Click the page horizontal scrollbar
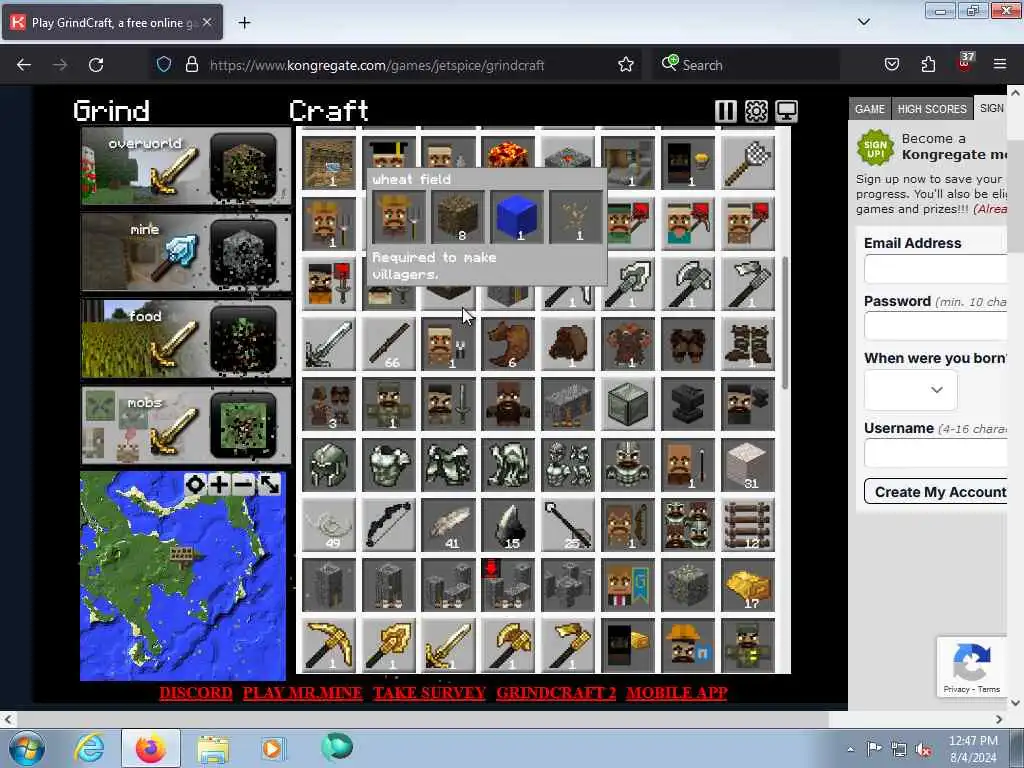Image resolution: width=1024 pixels, height=768 pixels. tap(421, 719)
